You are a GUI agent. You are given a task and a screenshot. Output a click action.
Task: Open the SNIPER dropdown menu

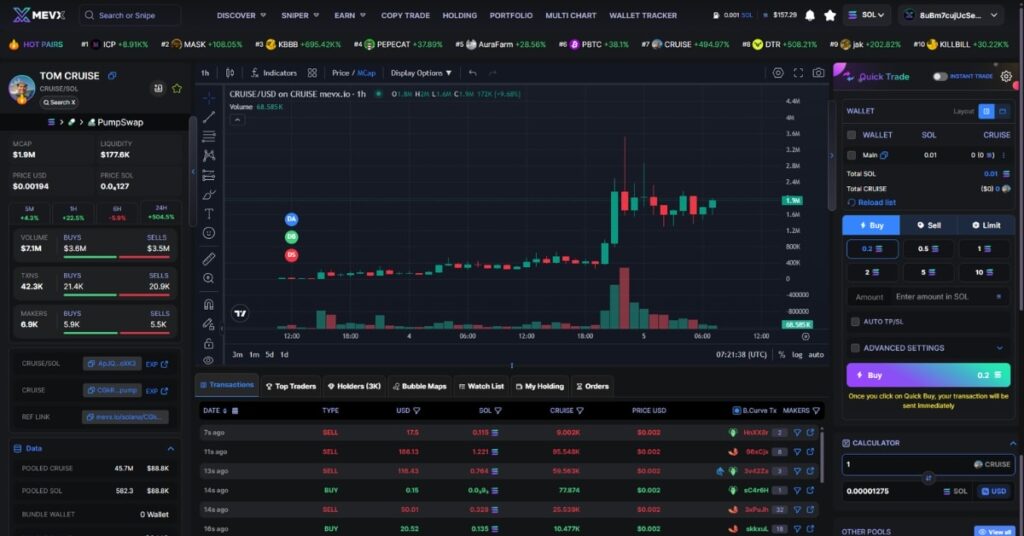point(300,15)
